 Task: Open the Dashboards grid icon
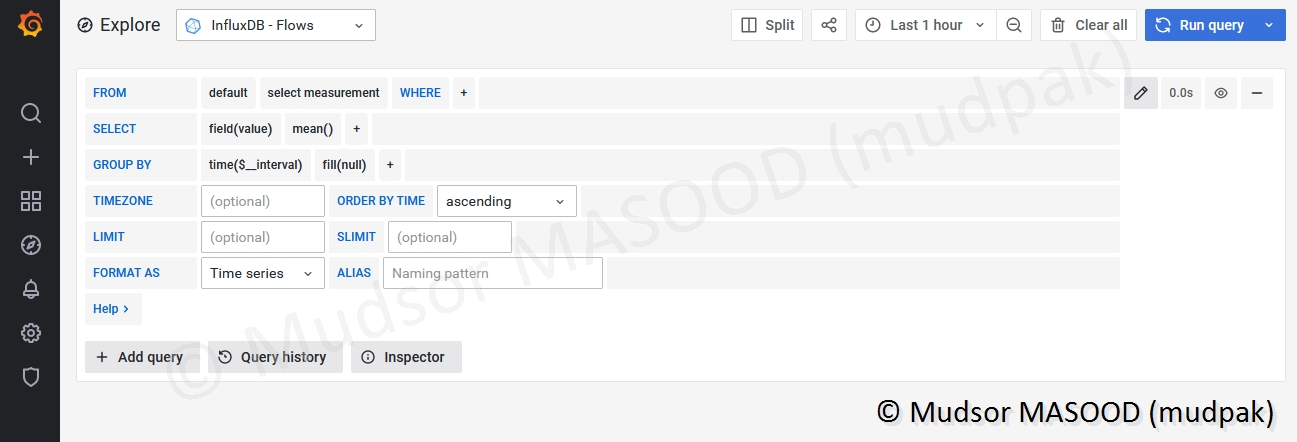click(30, 201)
